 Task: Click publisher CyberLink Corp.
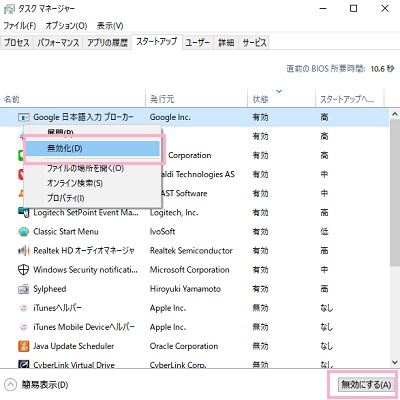(178, 365)
